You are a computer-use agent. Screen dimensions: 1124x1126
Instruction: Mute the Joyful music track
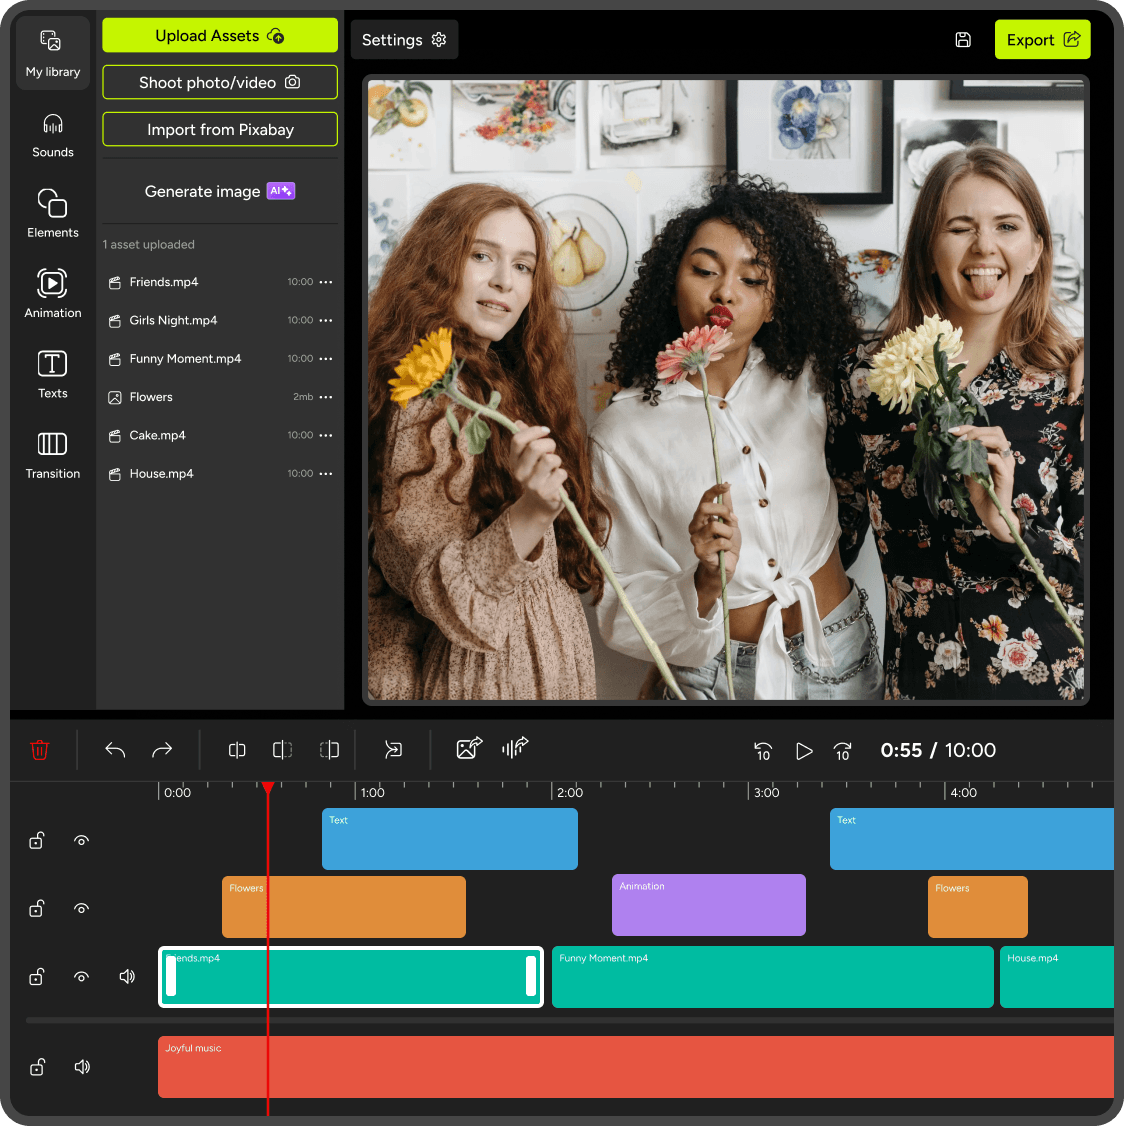[x=83, y=1067]
